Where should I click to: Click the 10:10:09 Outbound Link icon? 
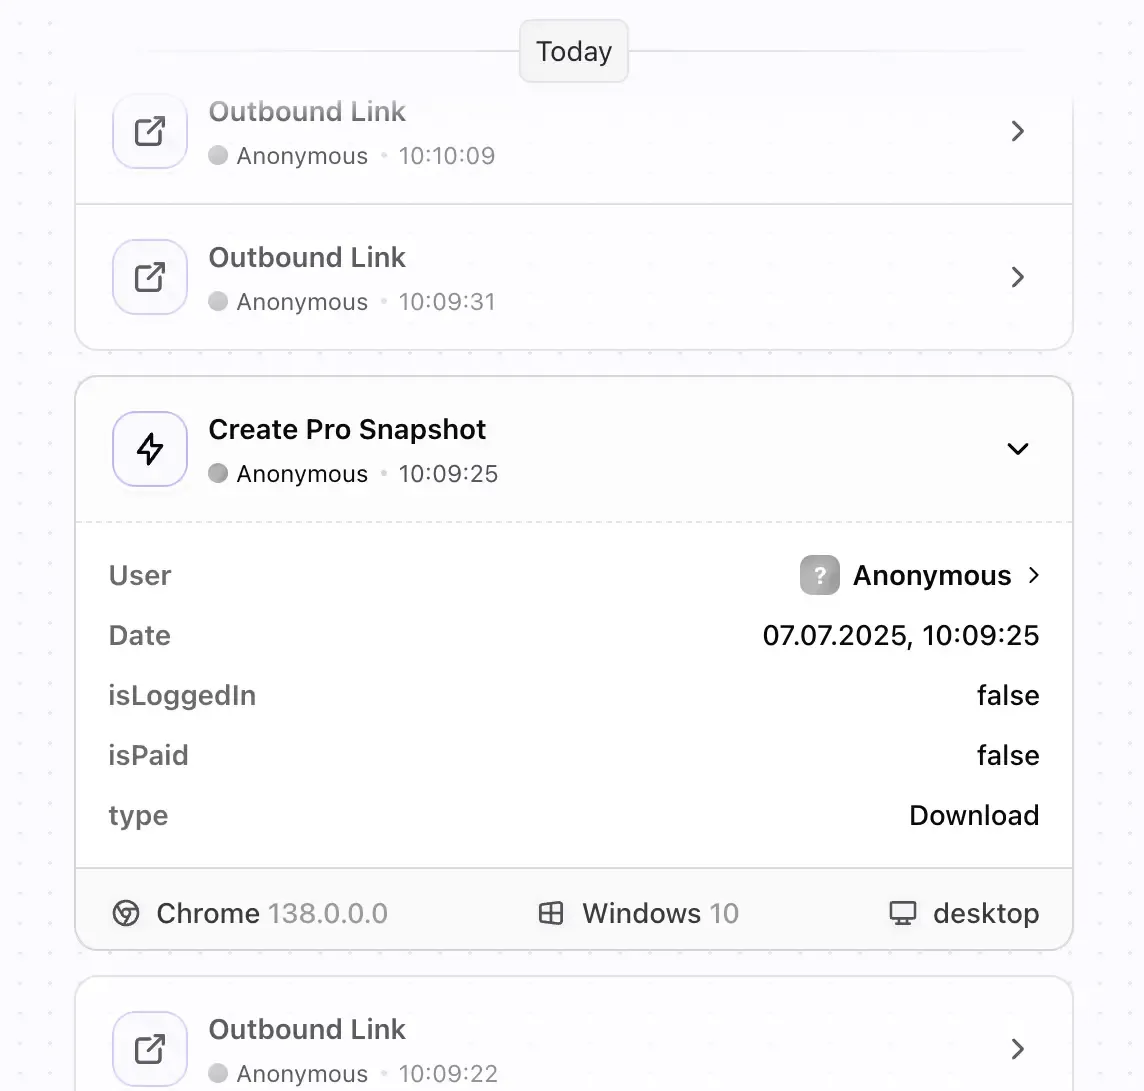point(150,131)
